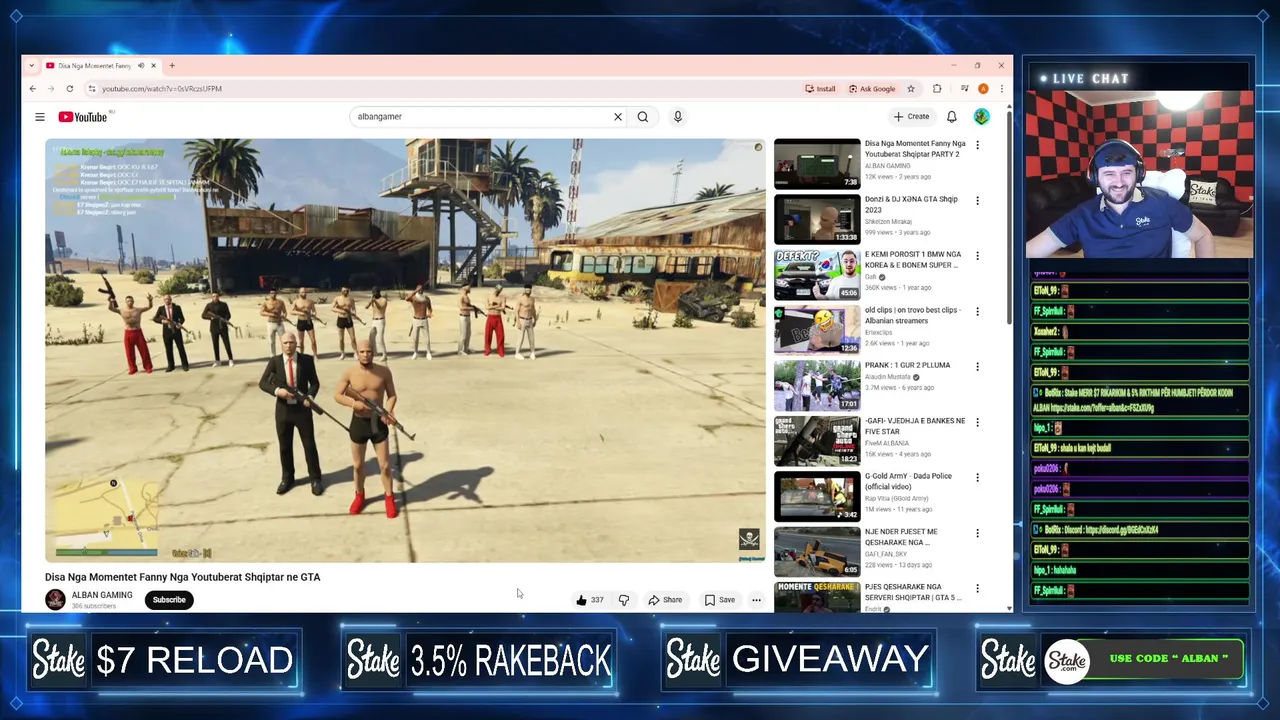Open options for PARTY 2 video
Image resolution: width=1280 pixels, height=720 pixels.
977,145
